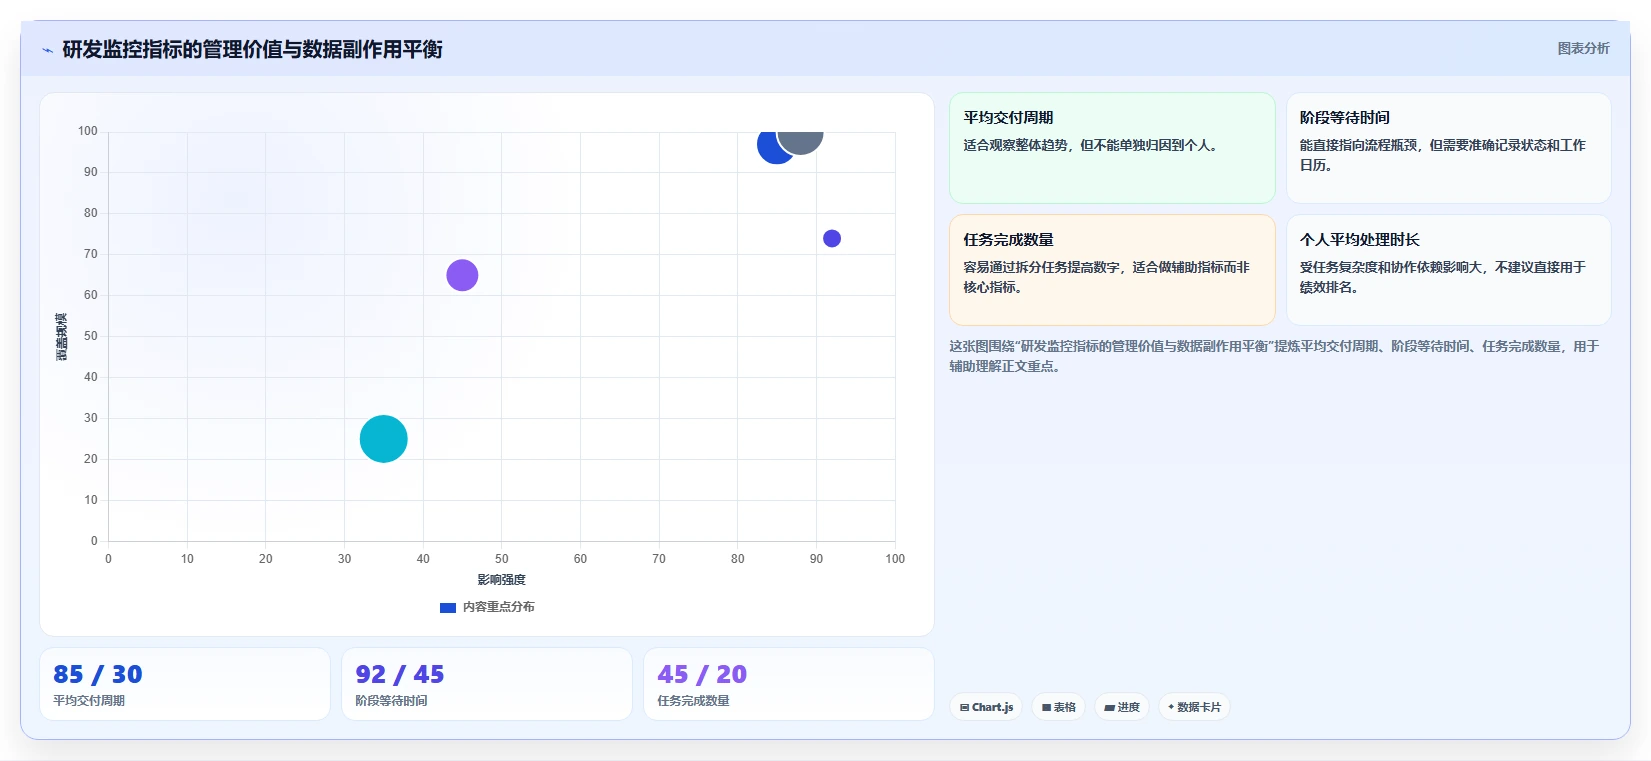Toggle the 内容重点分布 legend color box
The width and height of the screenshot is (1651, 761).
tap(448, 607)
